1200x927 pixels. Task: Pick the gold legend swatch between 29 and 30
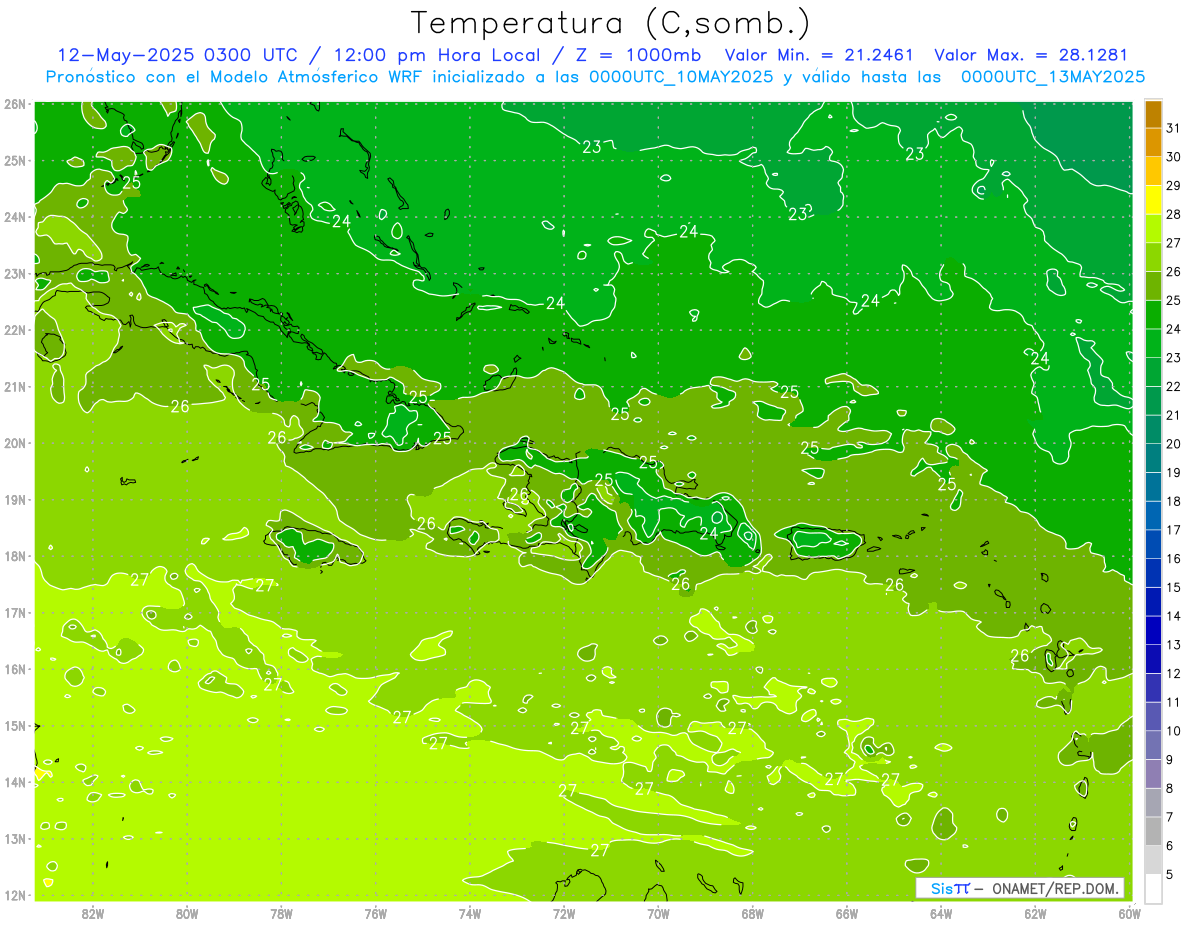(1153, 171)
